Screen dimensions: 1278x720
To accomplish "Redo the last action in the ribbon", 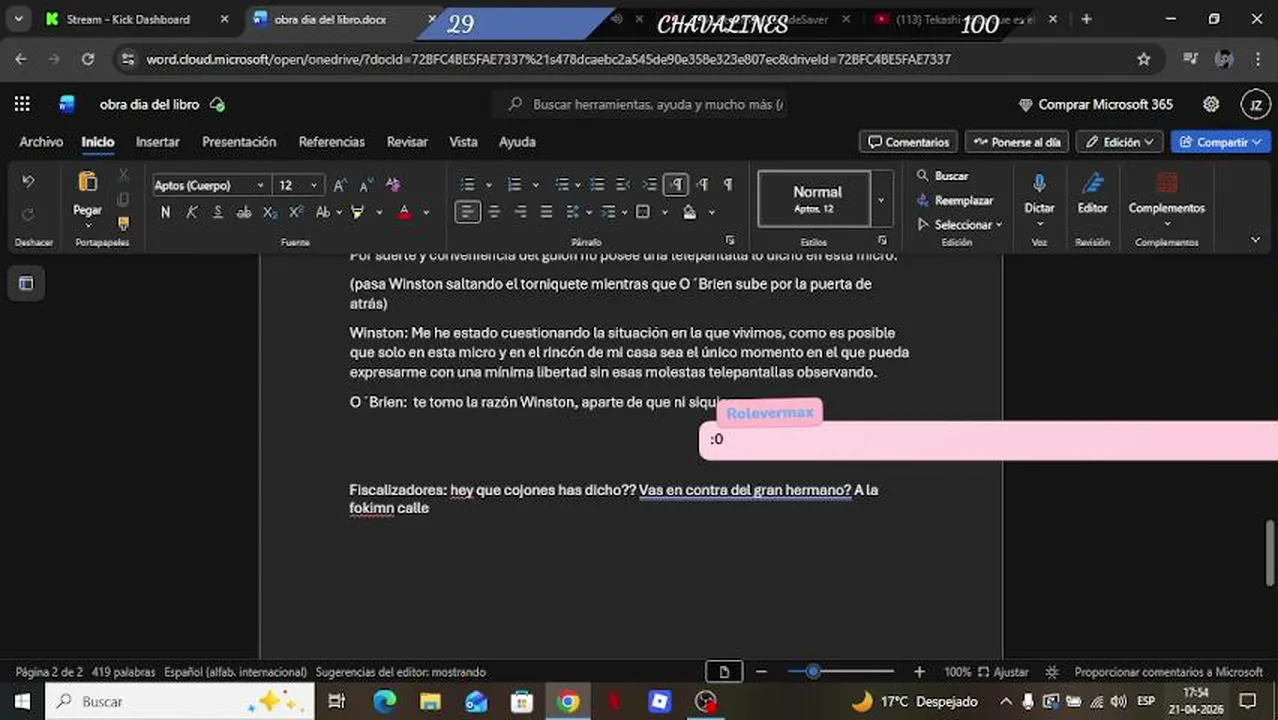I will pos(28,213).
